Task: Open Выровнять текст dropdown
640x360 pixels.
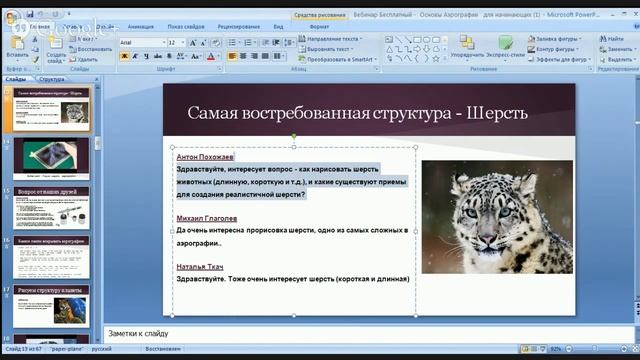Action: (x=326, y=49)
